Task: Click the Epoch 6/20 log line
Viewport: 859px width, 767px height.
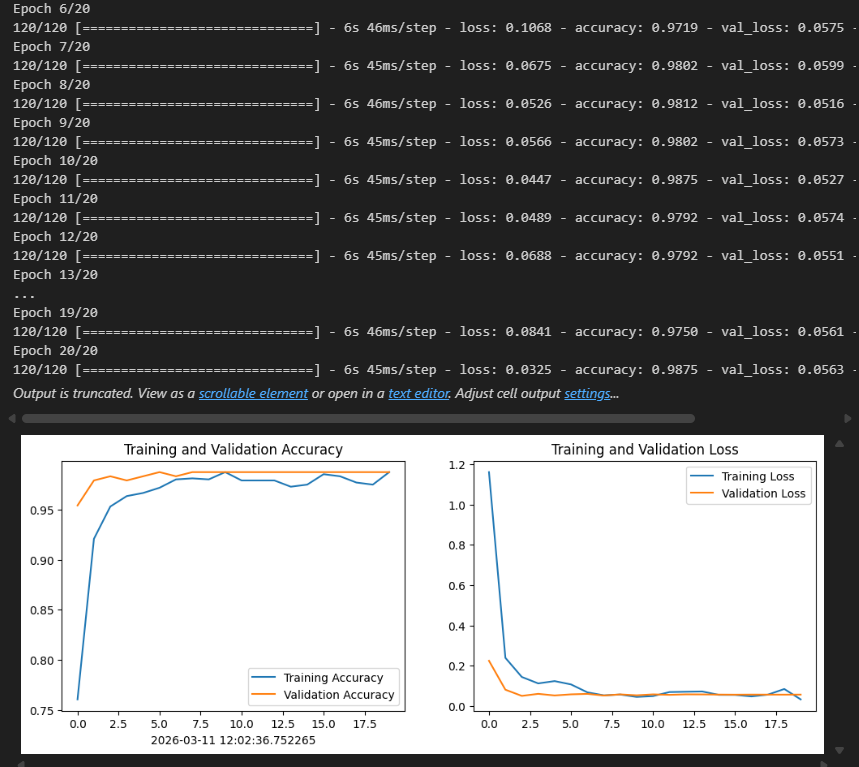Action: [x=51, y=9]
